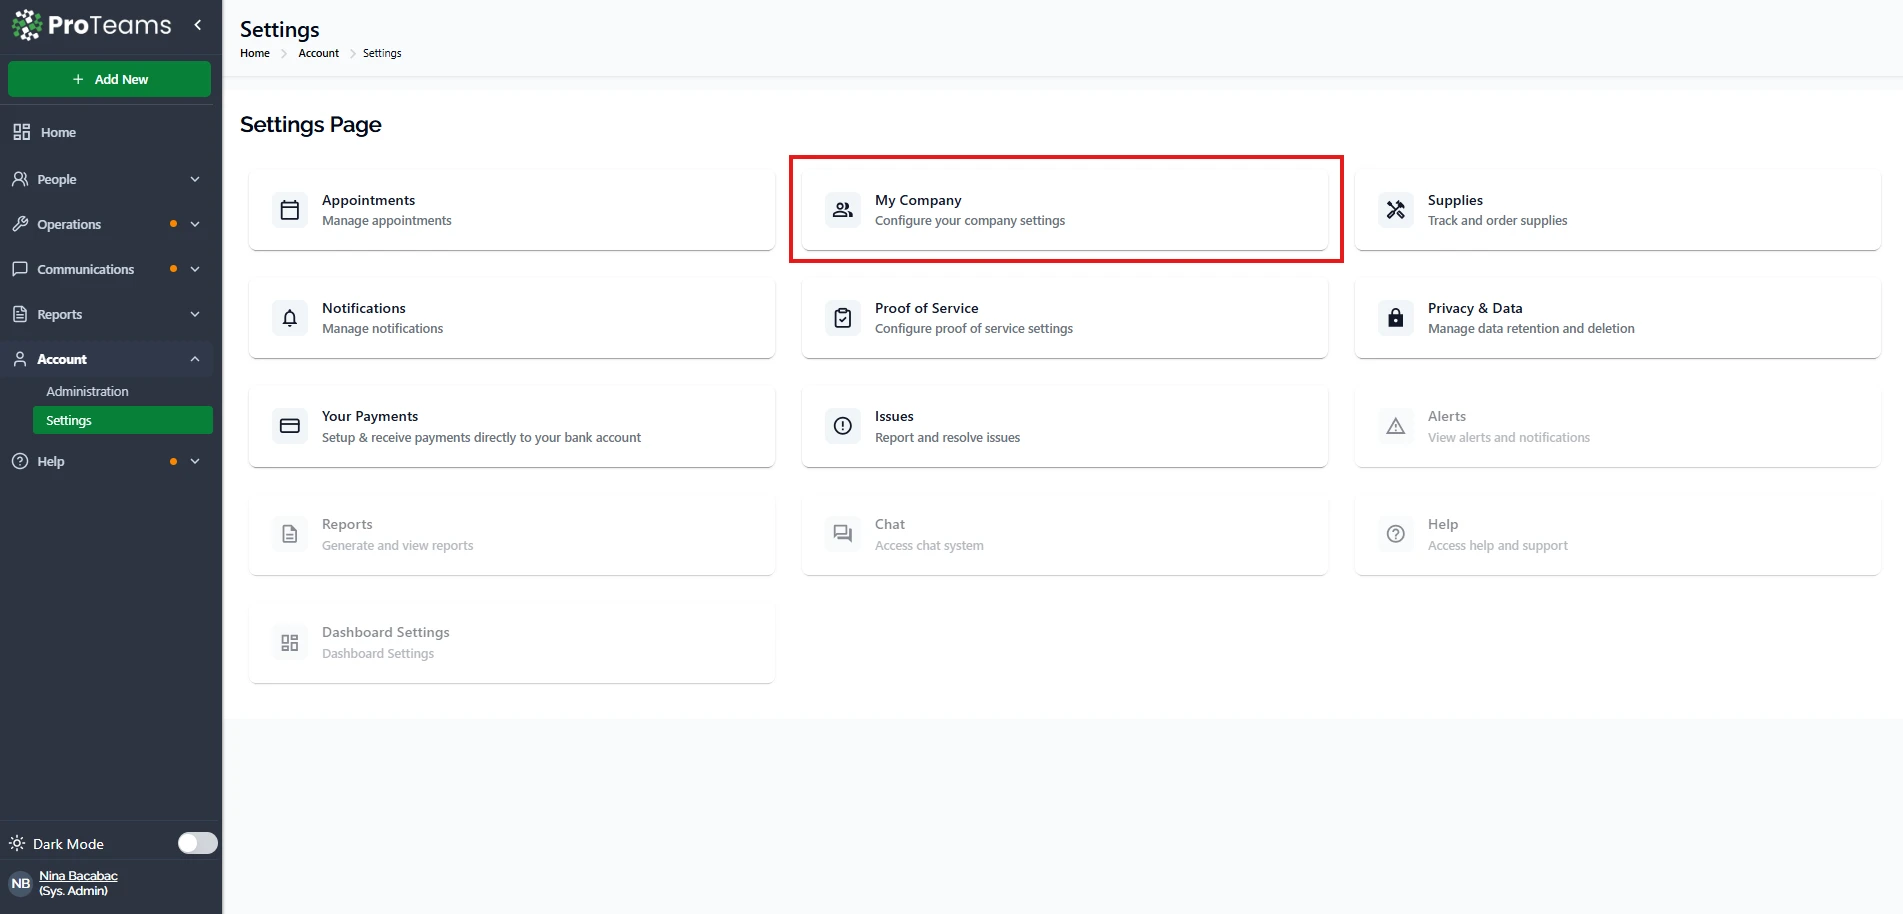The width and height of the screenshot is (1903, 914).
Task: Click the Appointments calendar icon
Action: coord(290,210)
